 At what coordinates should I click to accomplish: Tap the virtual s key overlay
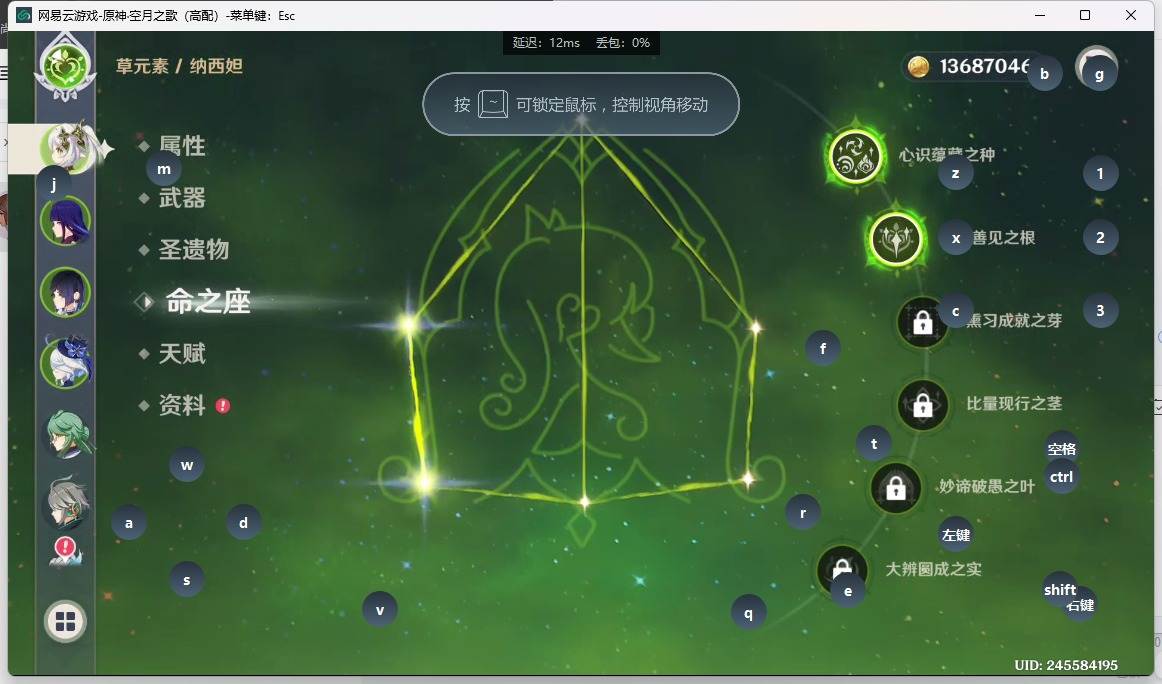[187, 580]
